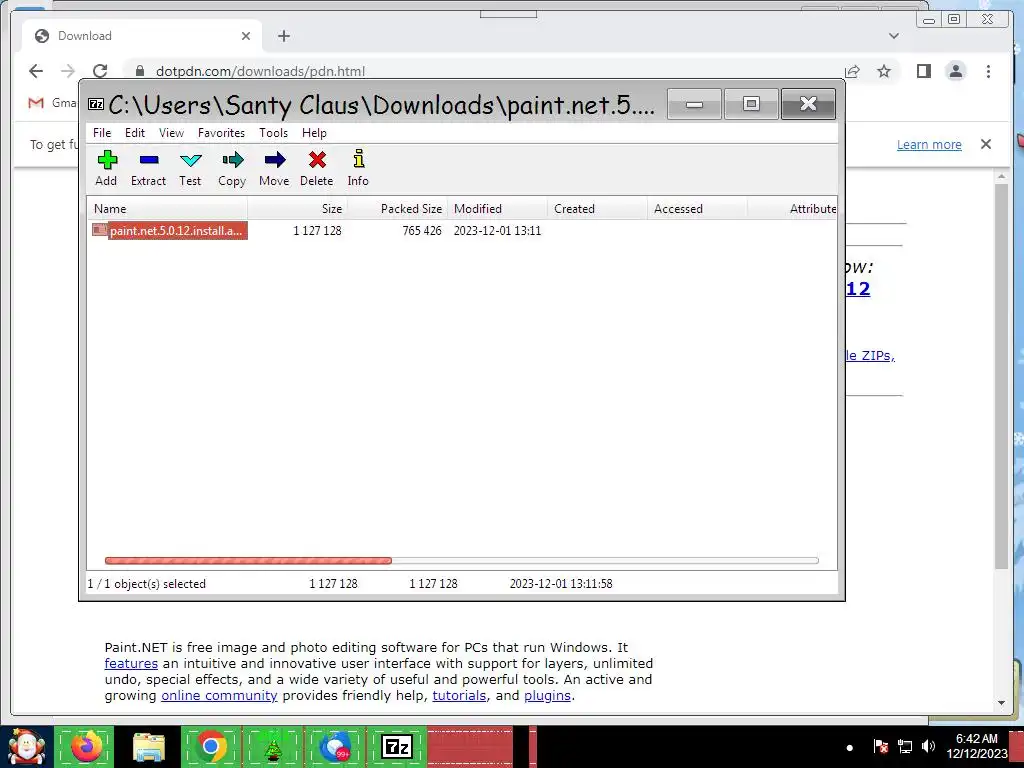Screen dimensions: 1024x768
Task: Click the Chrome page vertical scrollbar
Action: pyautogui.click(x=1002, y=376)
